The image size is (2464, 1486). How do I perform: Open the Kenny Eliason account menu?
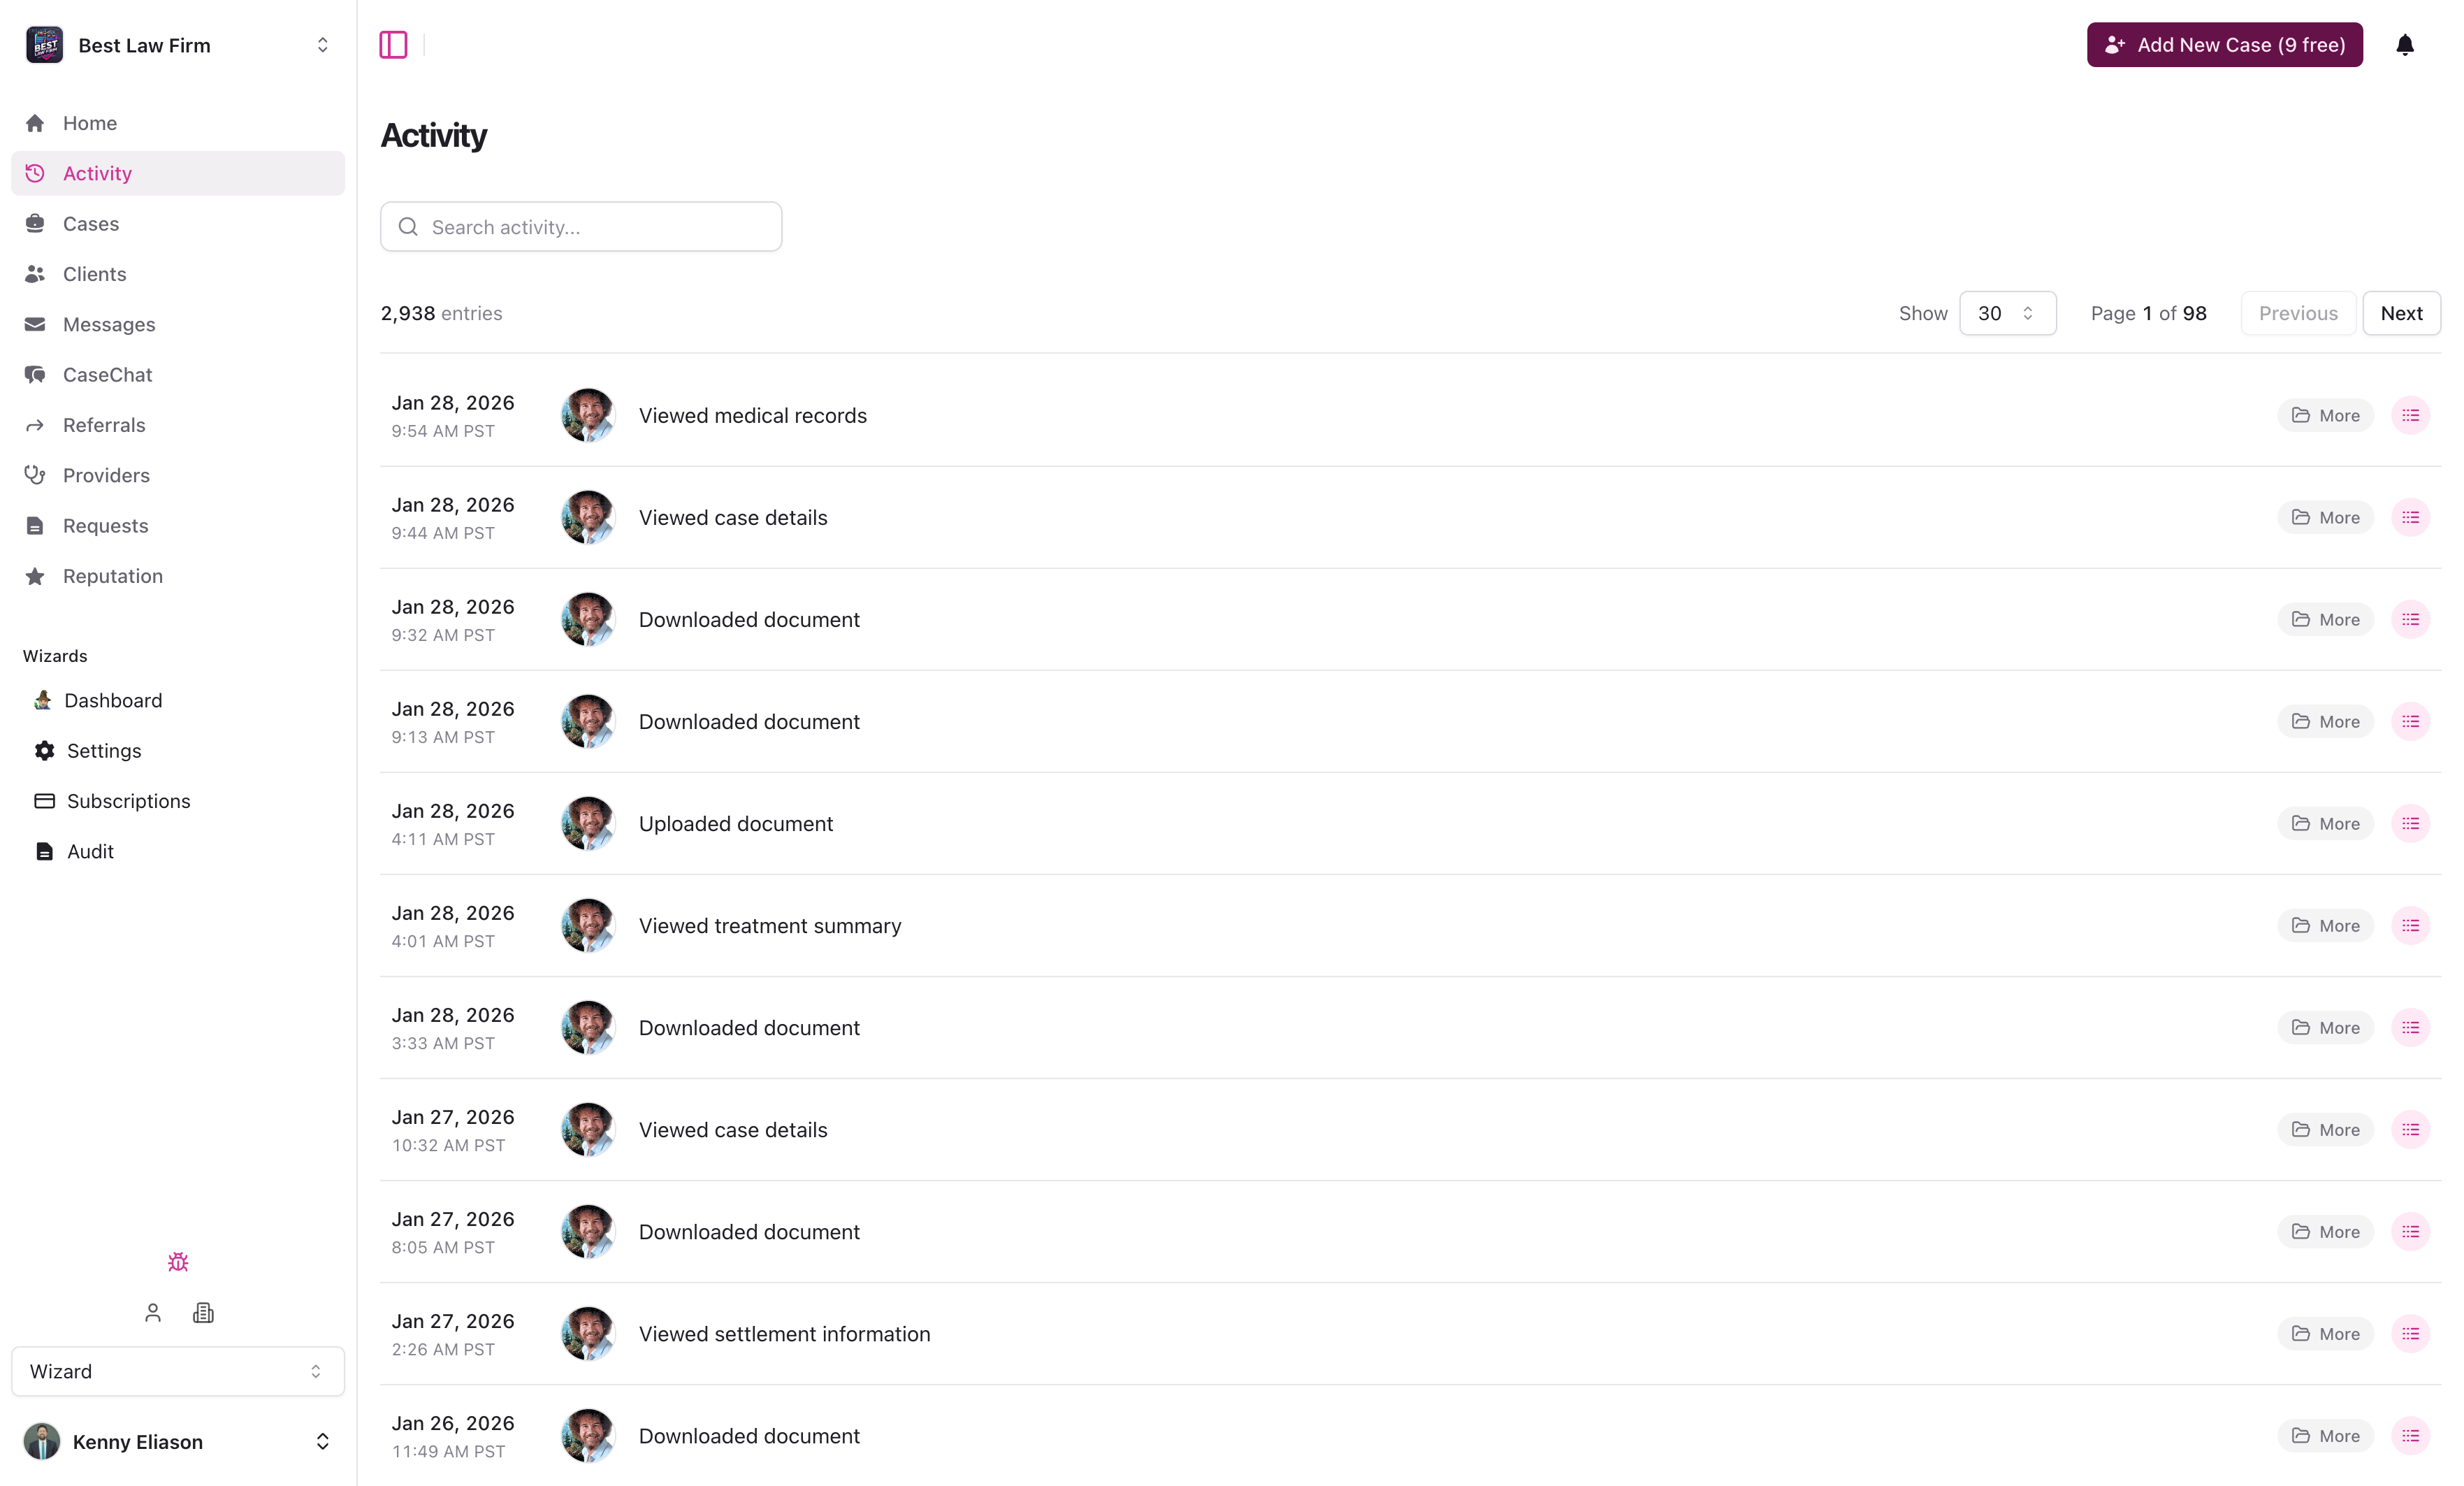(177, 1441)
